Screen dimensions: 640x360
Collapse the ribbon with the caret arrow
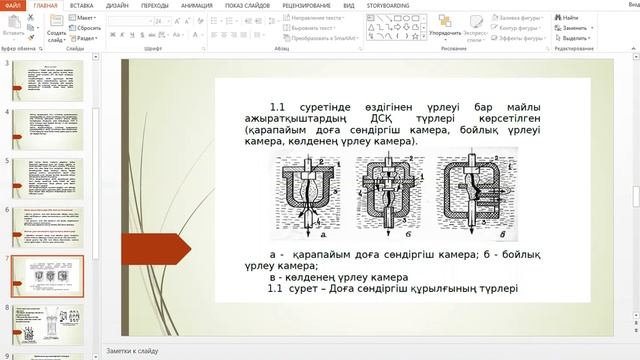pyautogui.click(x=633, y=49)
